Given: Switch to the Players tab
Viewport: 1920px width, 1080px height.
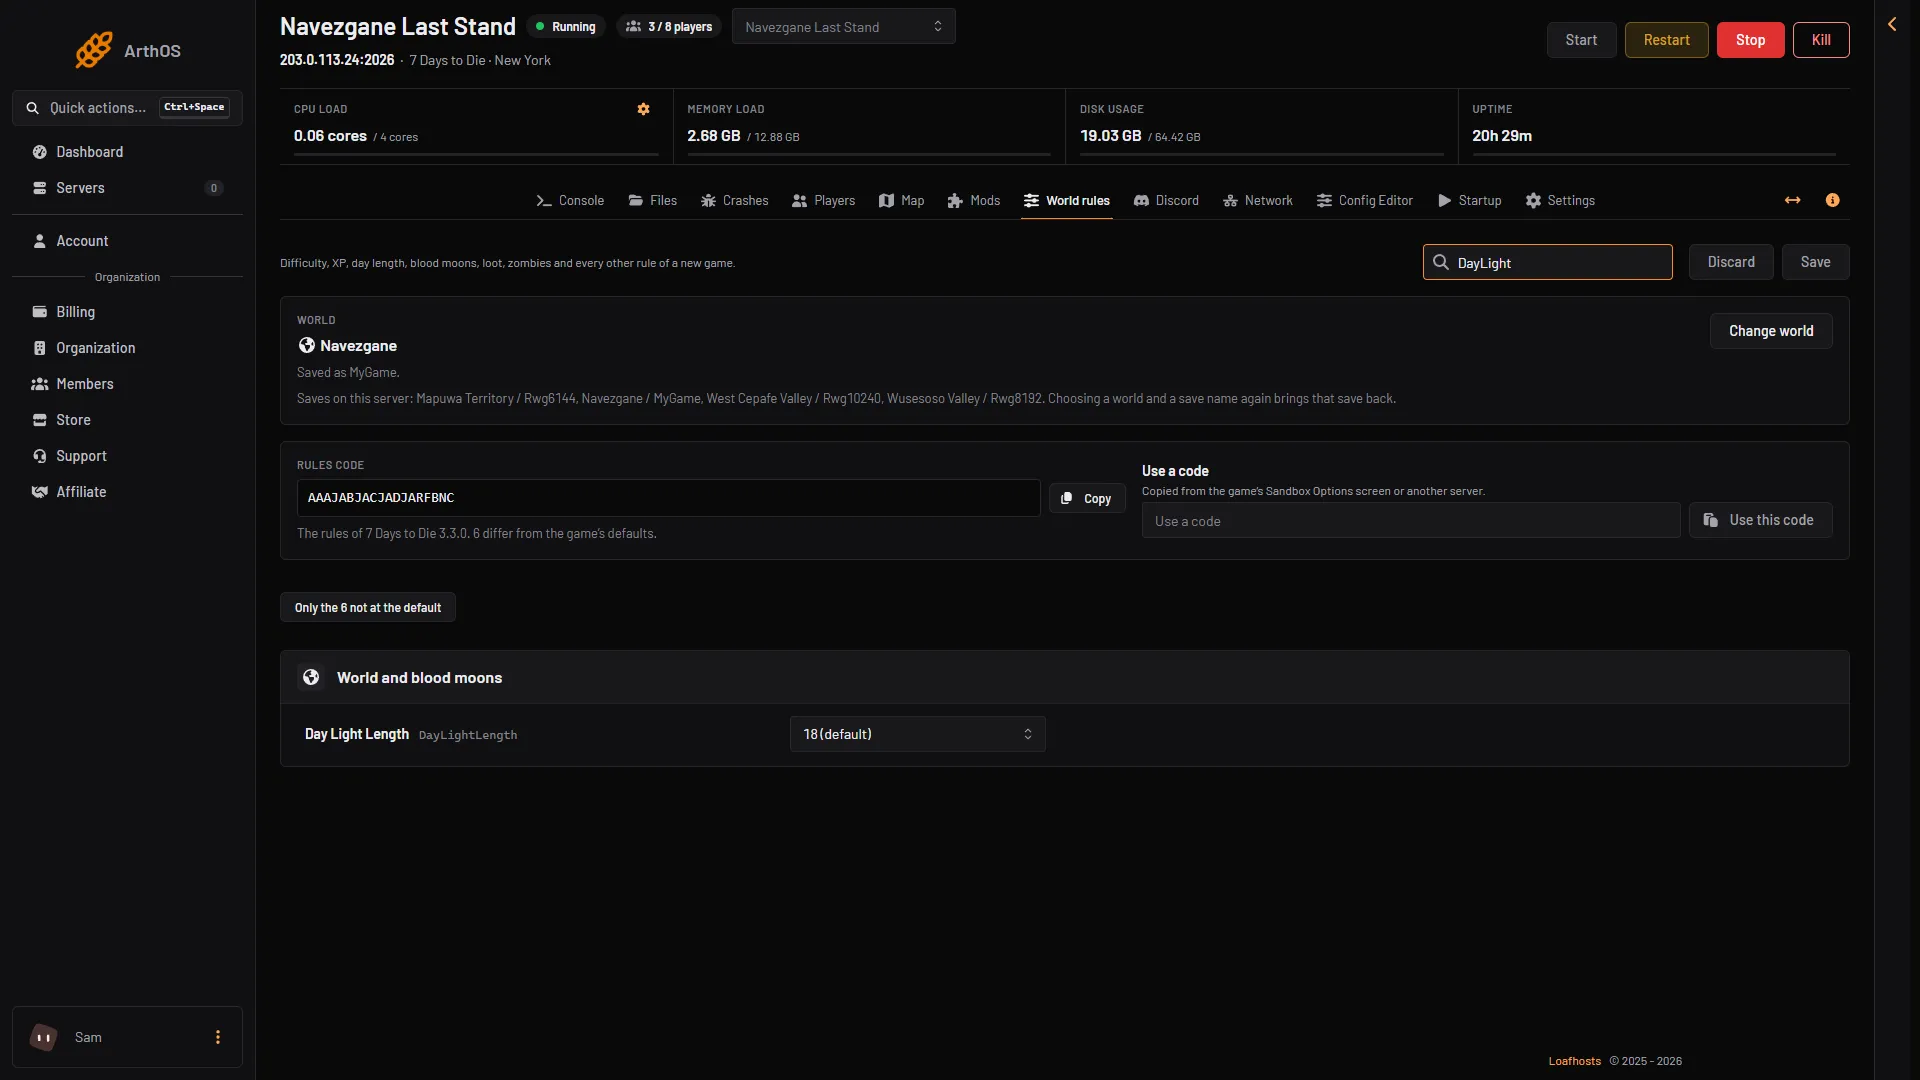Looking at the screenshot, I should point(824,201).
